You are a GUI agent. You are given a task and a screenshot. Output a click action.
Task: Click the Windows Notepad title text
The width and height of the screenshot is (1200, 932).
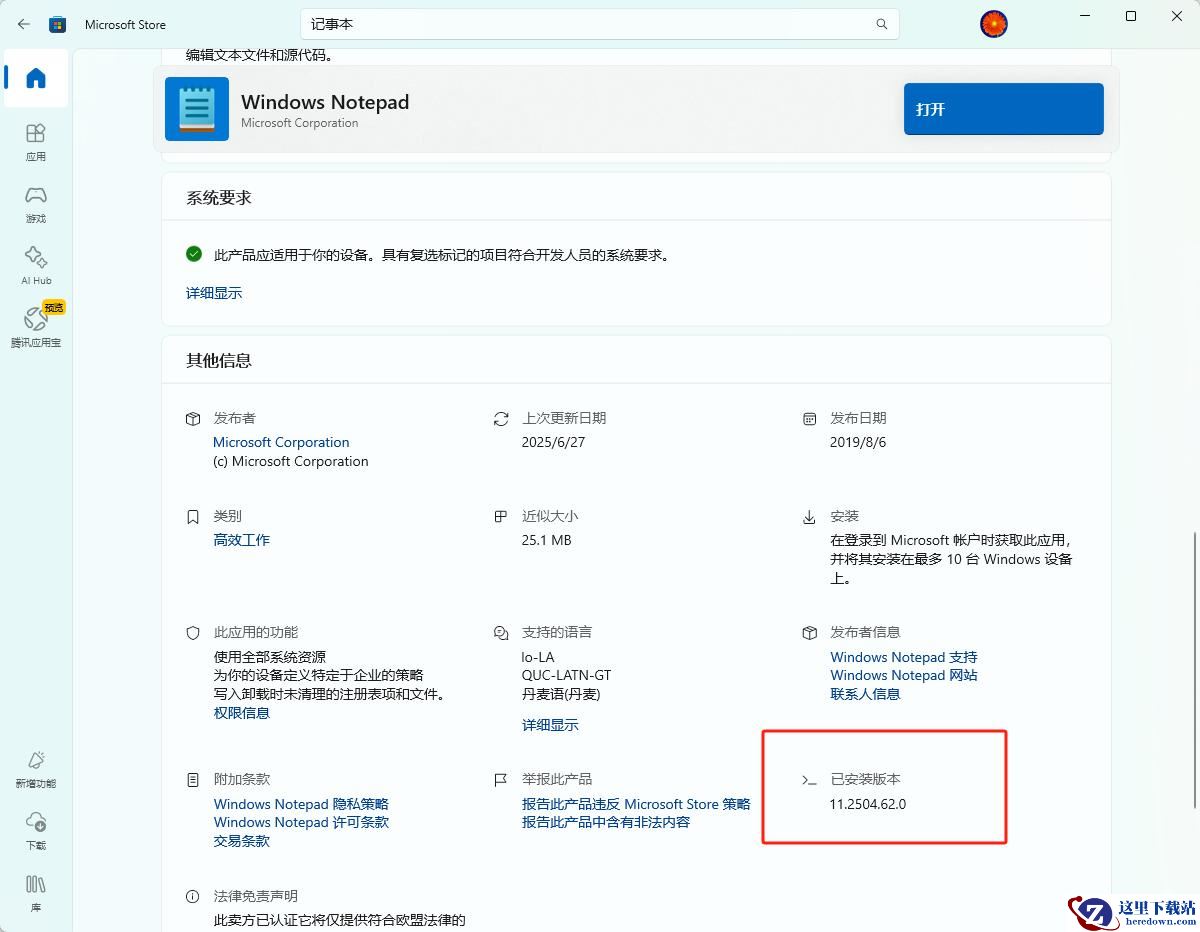pyautogui.click(x=325, y=102)
